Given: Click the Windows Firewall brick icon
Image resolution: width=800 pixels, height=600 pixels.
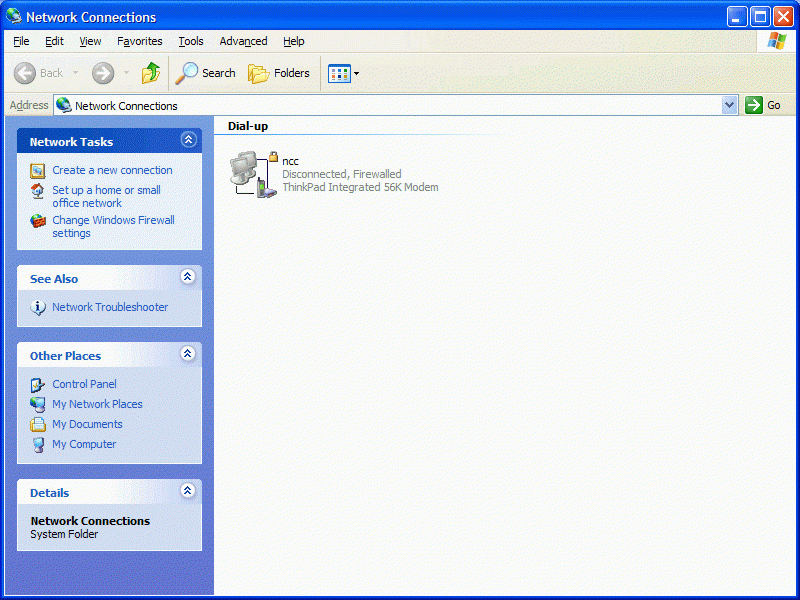Looking at the screenshot, I should click(38, 221).
